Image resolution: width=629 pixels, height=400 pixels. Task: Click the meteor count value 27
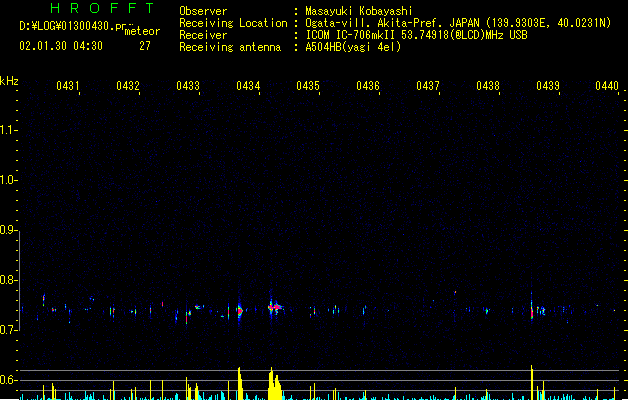point(145,46)
